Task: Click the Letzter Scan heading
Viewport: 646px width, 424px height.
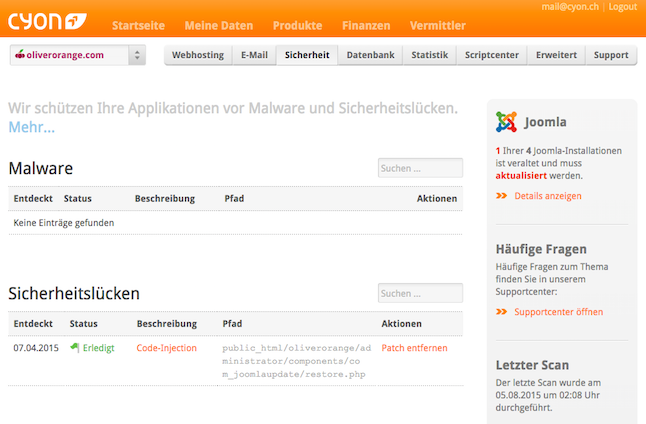Action: (x=532, y=365)
